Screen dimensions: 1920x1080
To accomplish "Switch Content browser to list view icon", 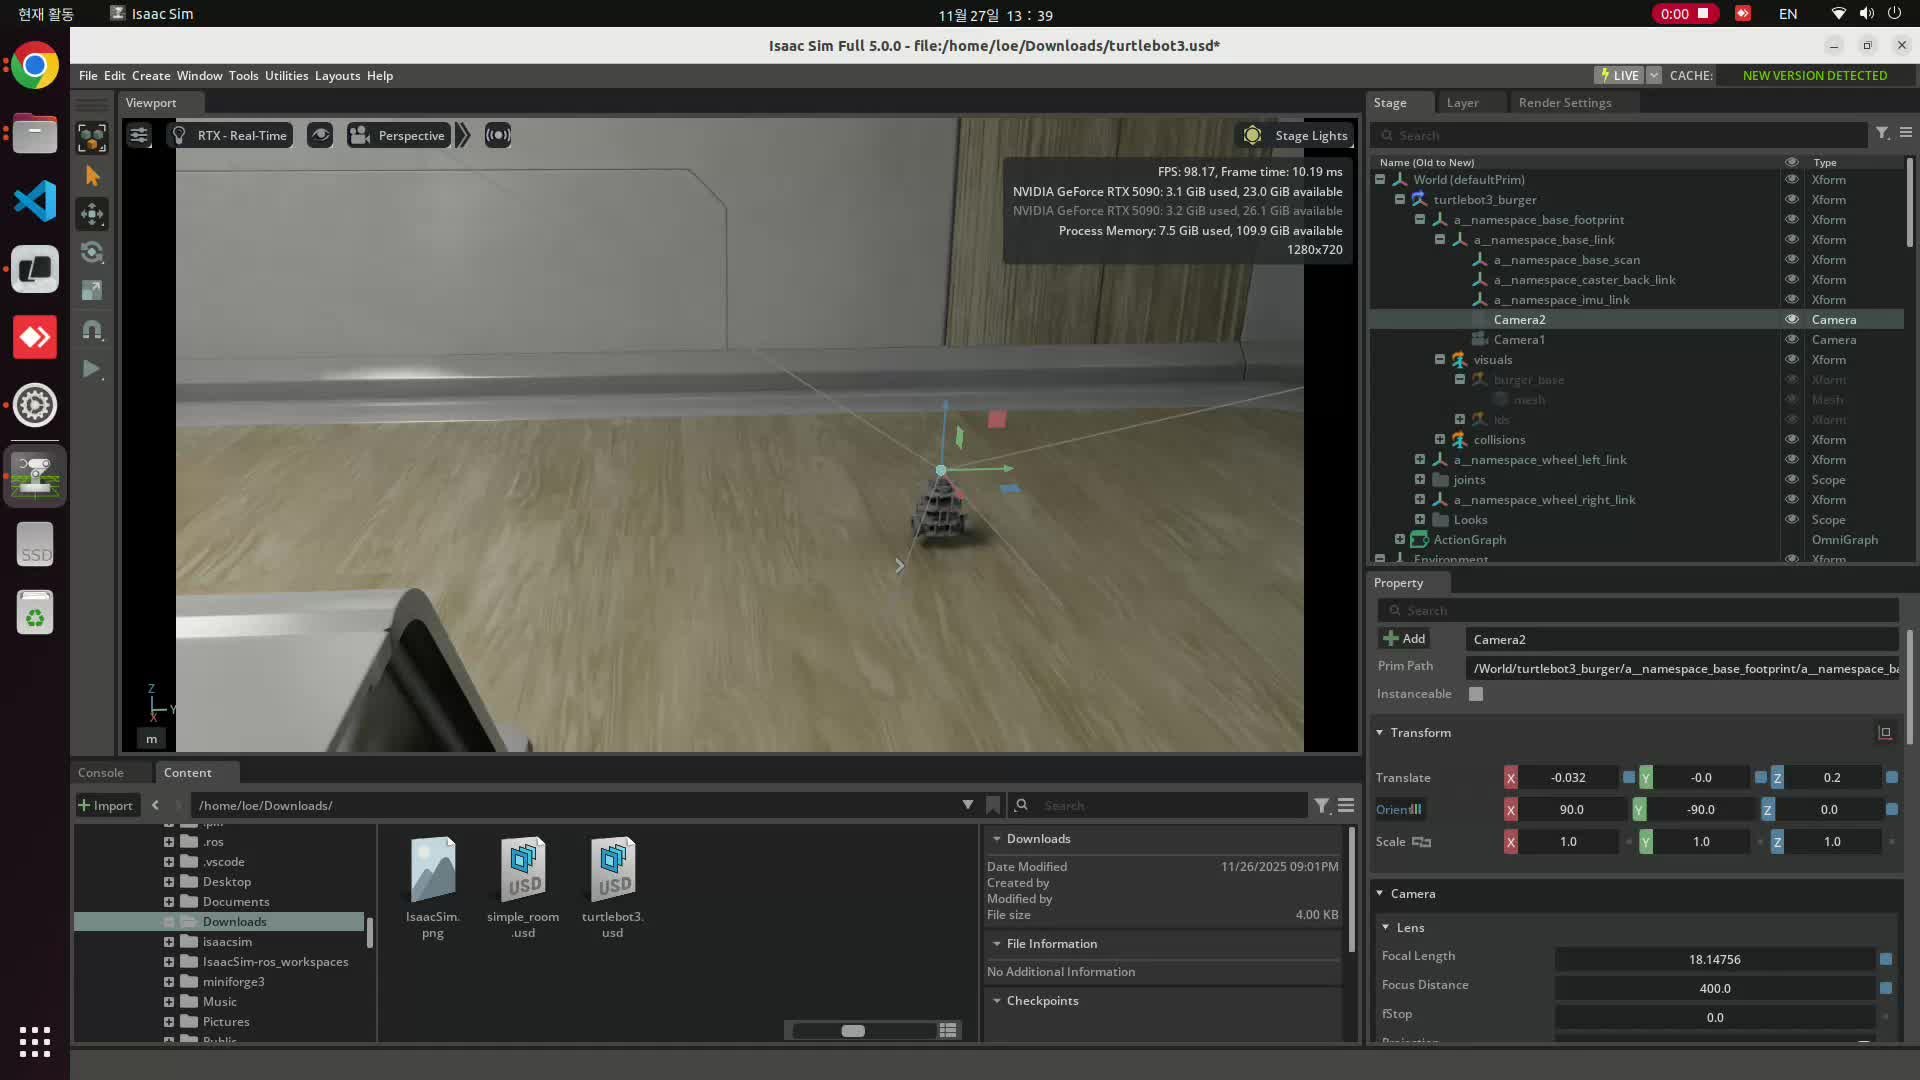I will click(948, 1030).
